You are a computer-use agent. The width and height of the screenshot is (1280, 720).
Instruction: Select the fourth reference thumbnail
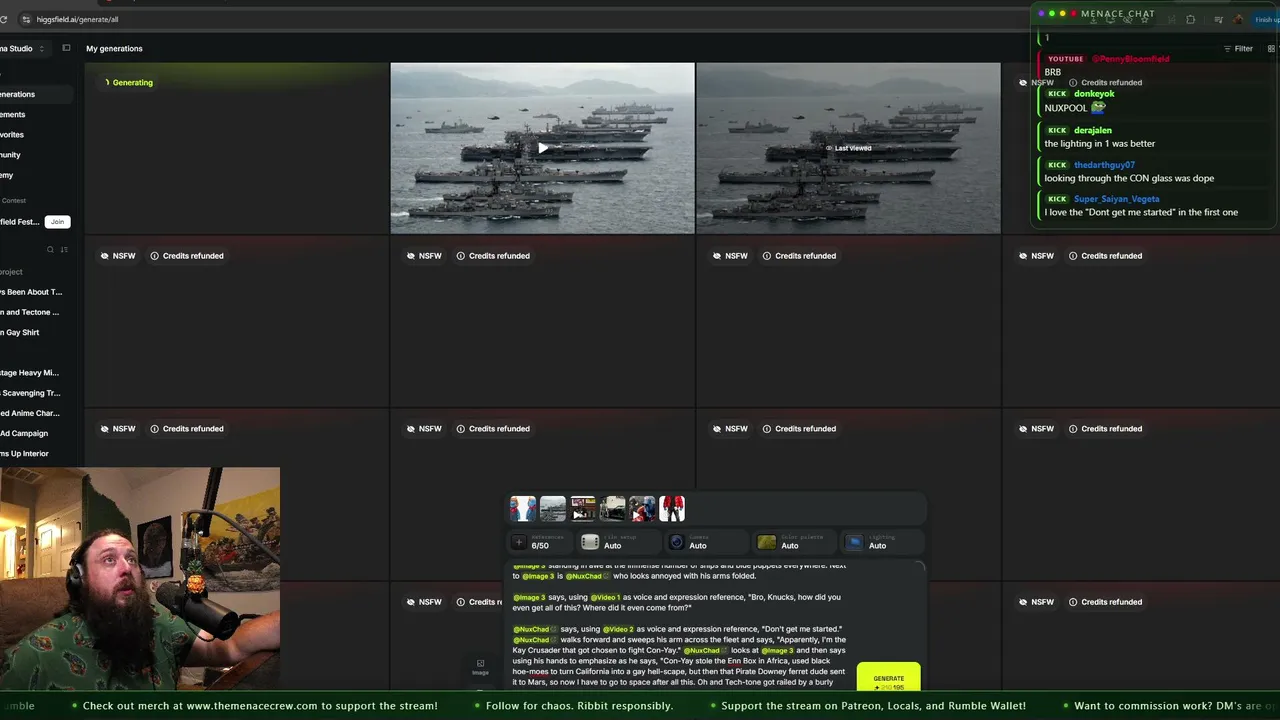(x=613, y=509)
